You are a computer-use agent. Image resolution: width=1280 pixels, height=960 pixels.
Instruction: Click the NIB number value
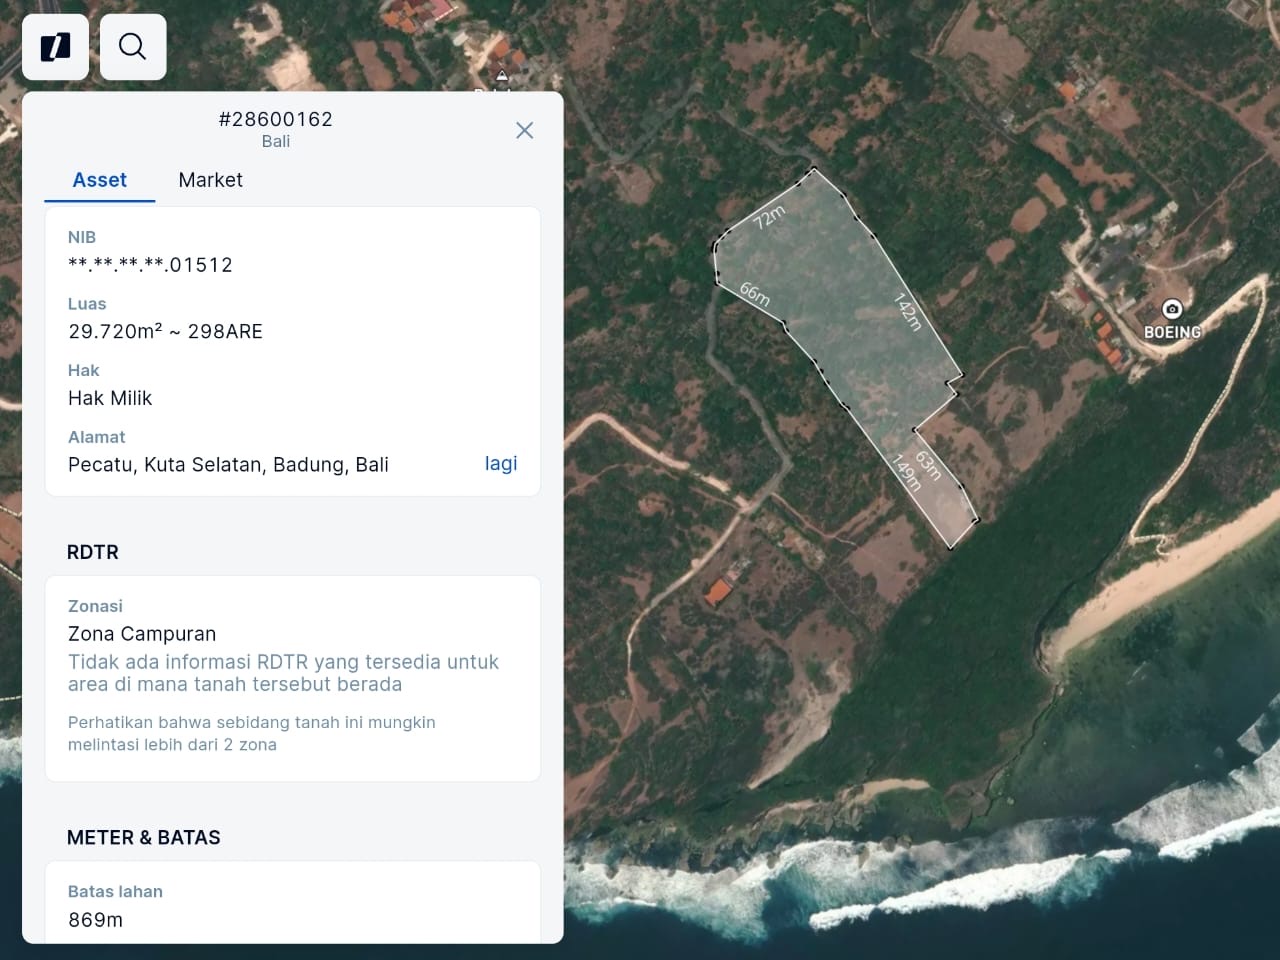(x=150, y=265)
